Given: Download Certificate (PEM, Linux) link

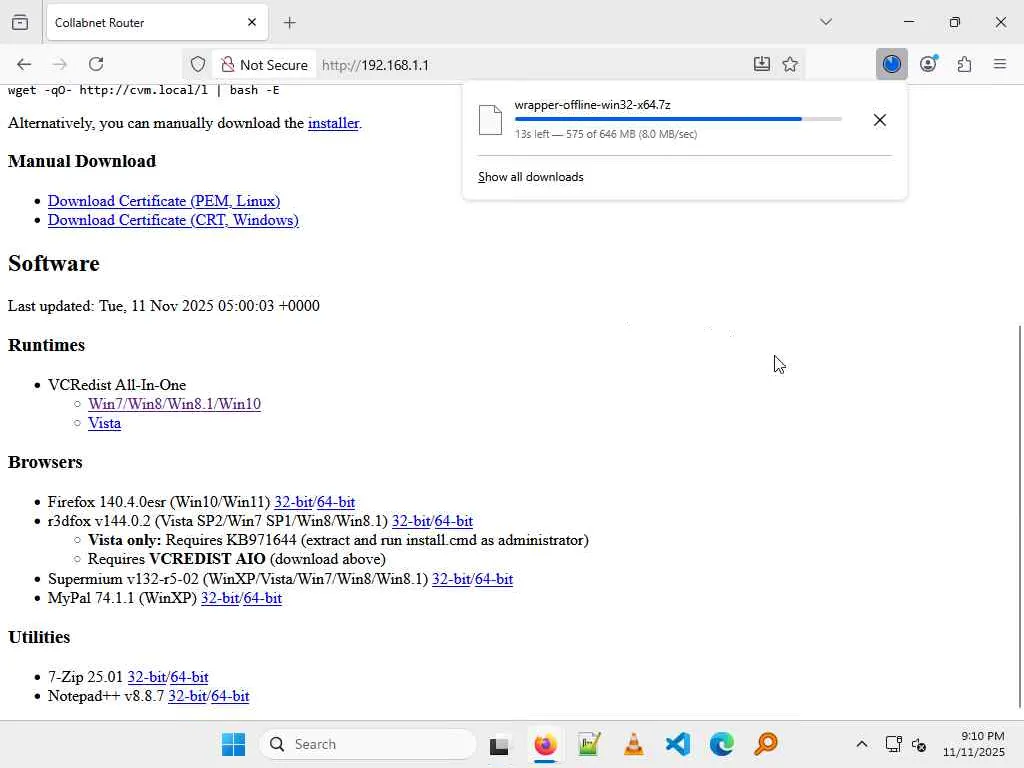Looking at the screenshot, I should [x=164, y=200].
